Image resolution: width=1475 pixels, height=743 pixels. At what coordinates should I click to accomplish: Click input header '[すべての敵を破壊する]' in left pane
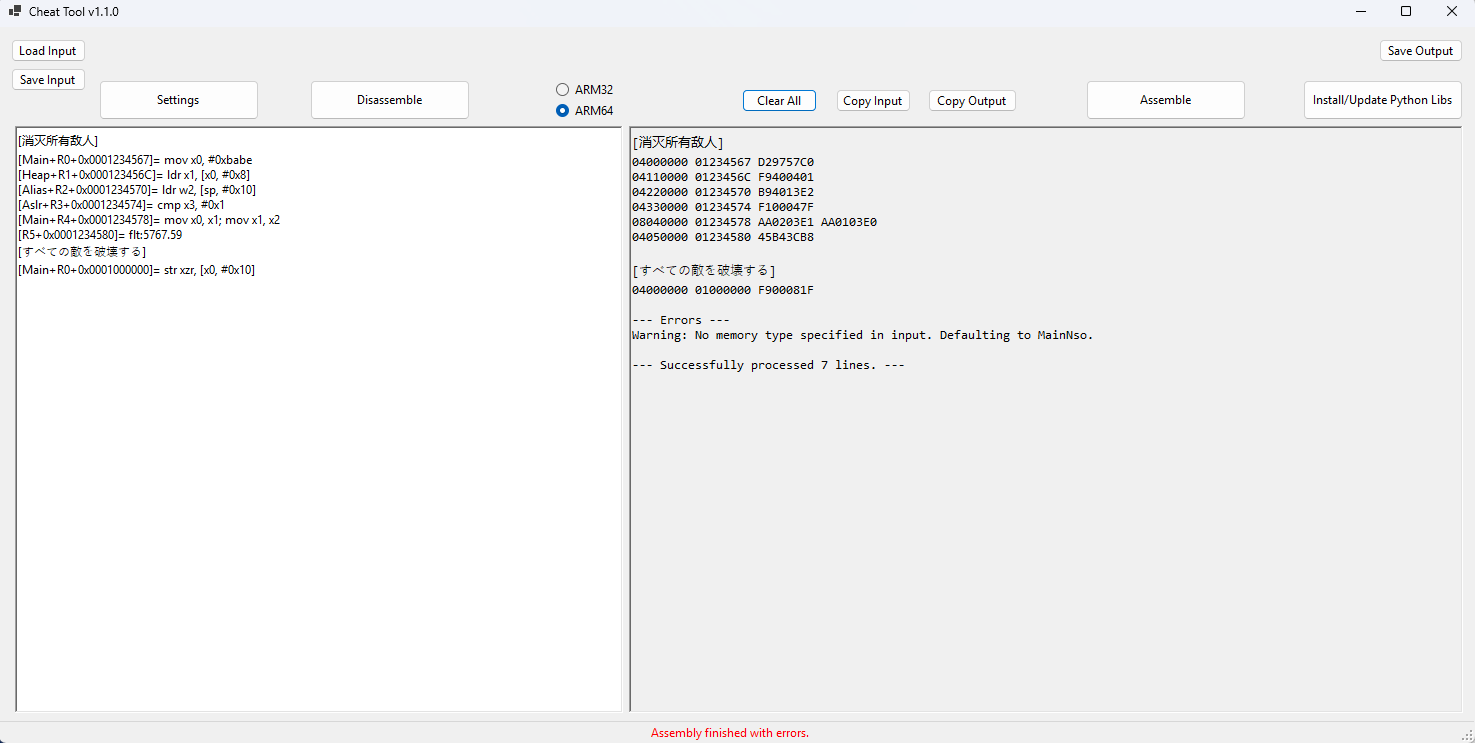coord(82,251)
